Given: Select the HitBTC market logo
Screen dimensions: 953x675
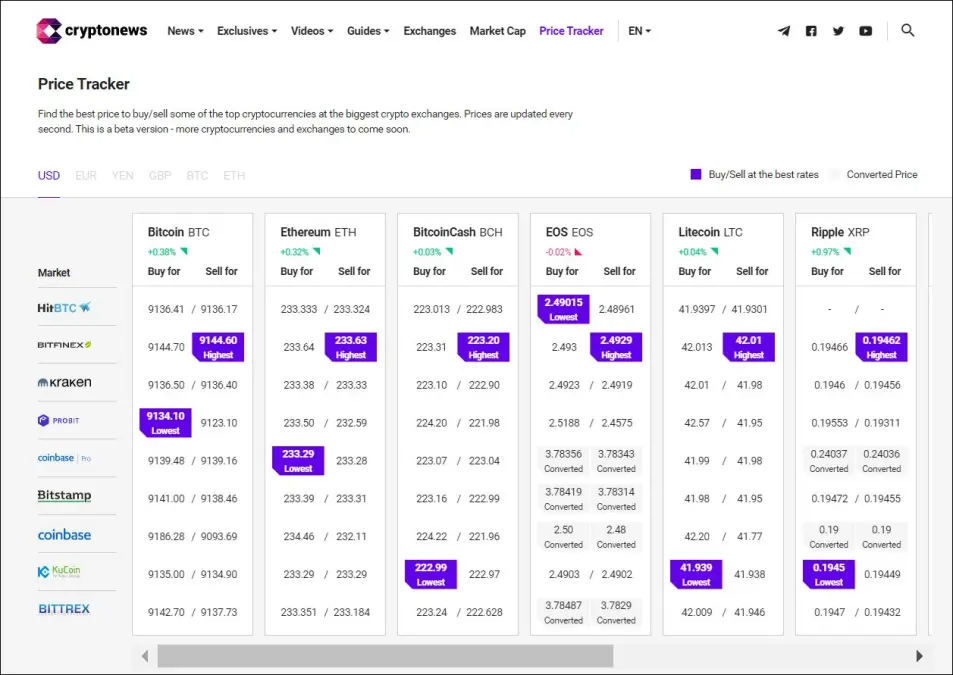Looking at the screenshot, I should point(64,307).
